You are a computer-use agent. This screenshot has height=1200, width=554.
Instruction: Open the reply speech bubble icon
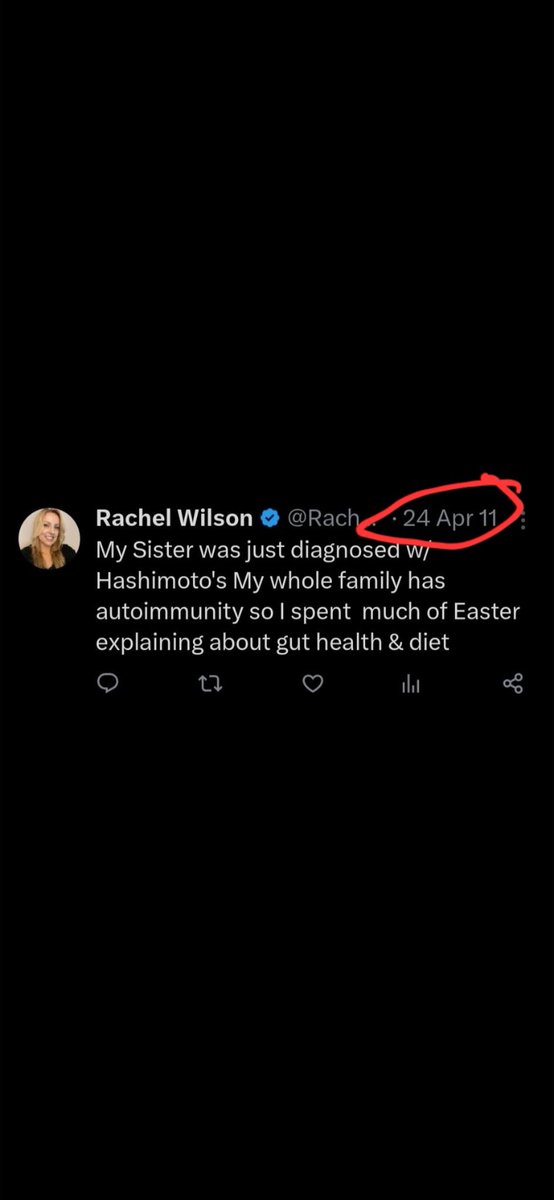[x=109, y=684]
